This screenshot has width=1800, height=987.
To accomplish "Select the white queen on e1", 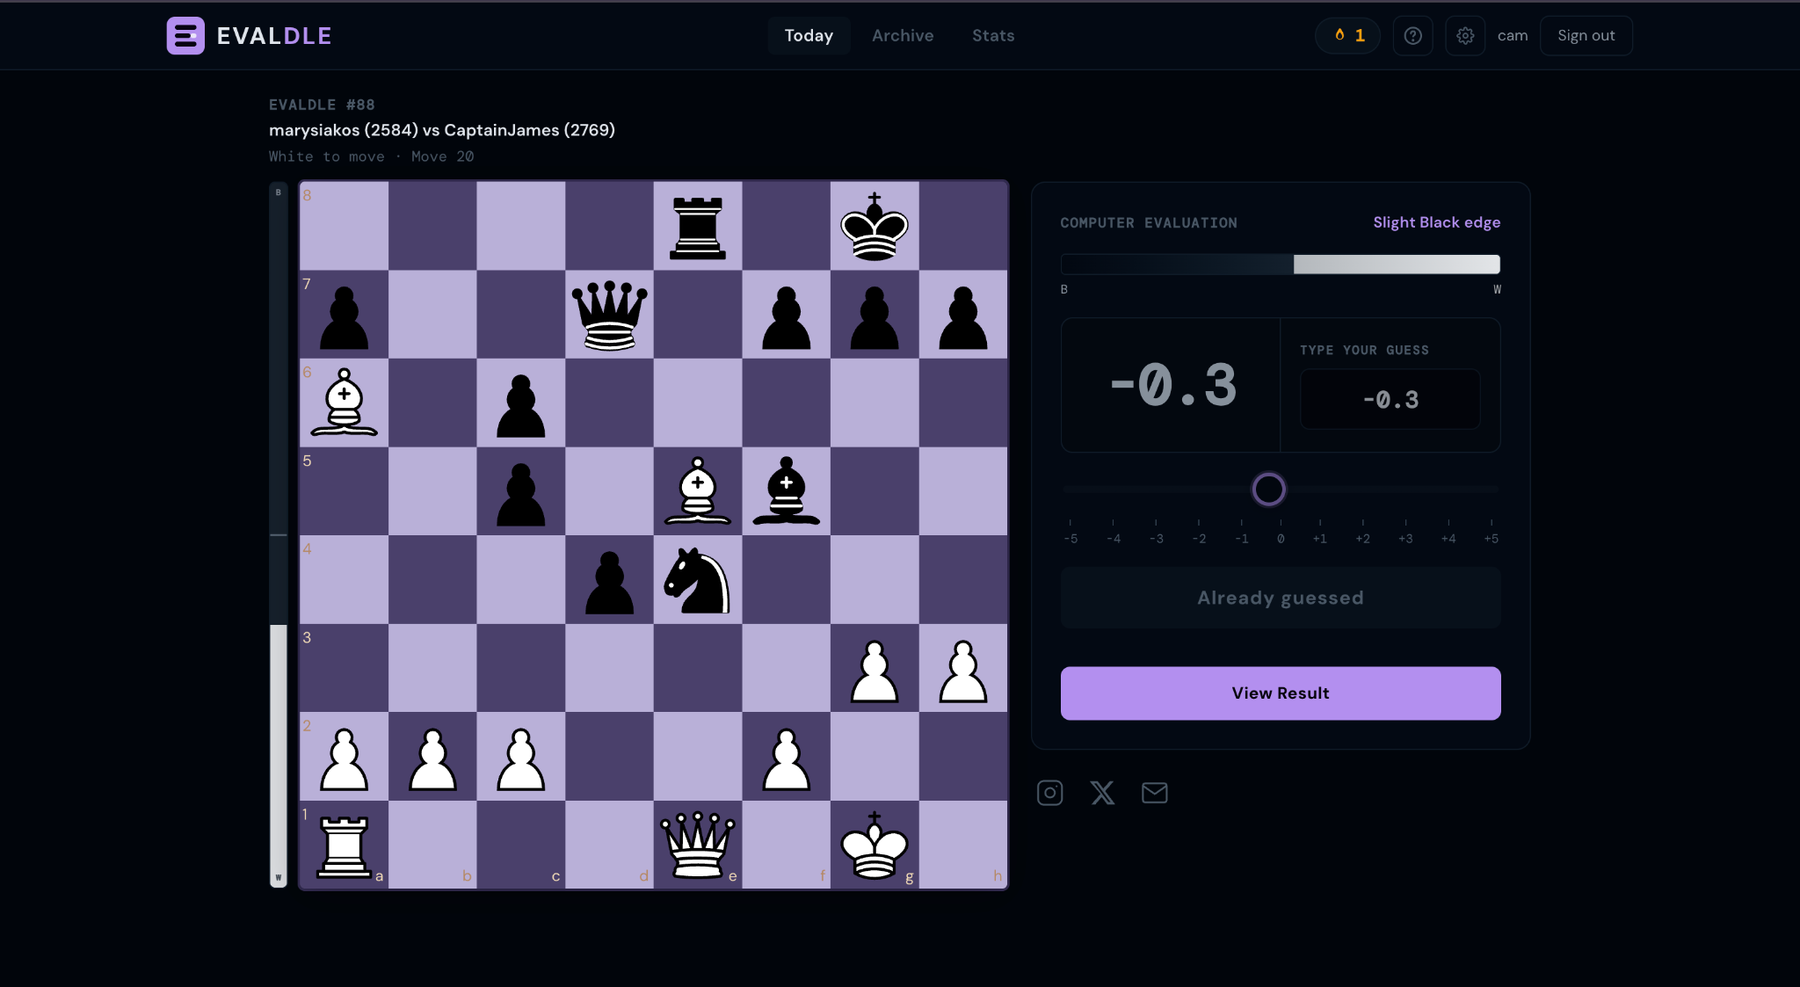I will pos(697,845).
